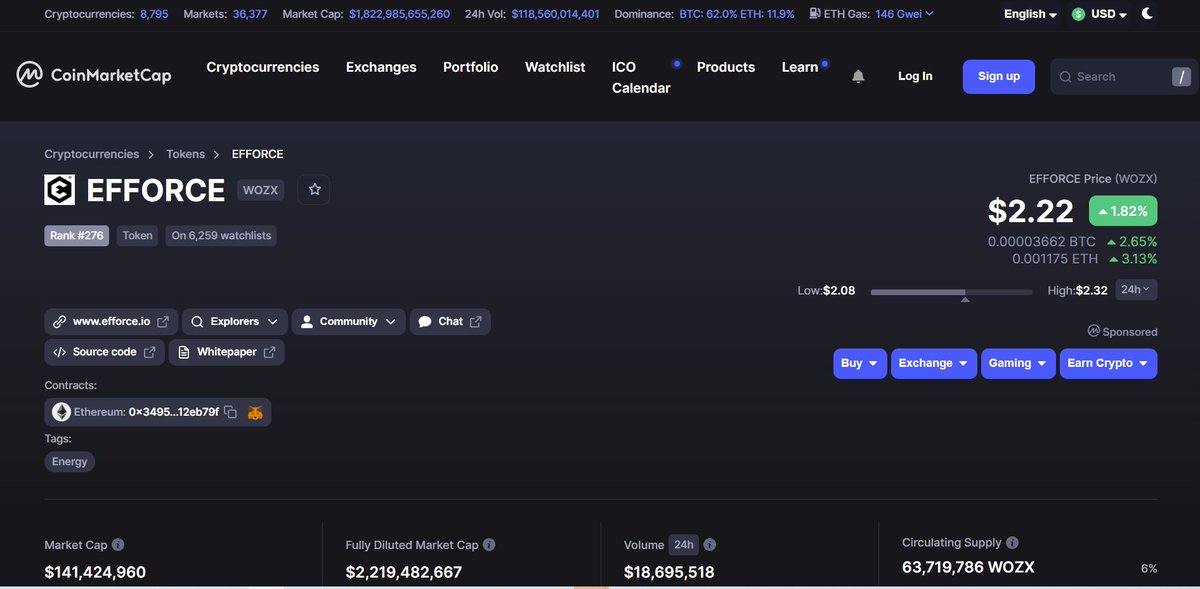1200x589 pixels.
Task: Open the Learn menu
Action: [800, 67]
